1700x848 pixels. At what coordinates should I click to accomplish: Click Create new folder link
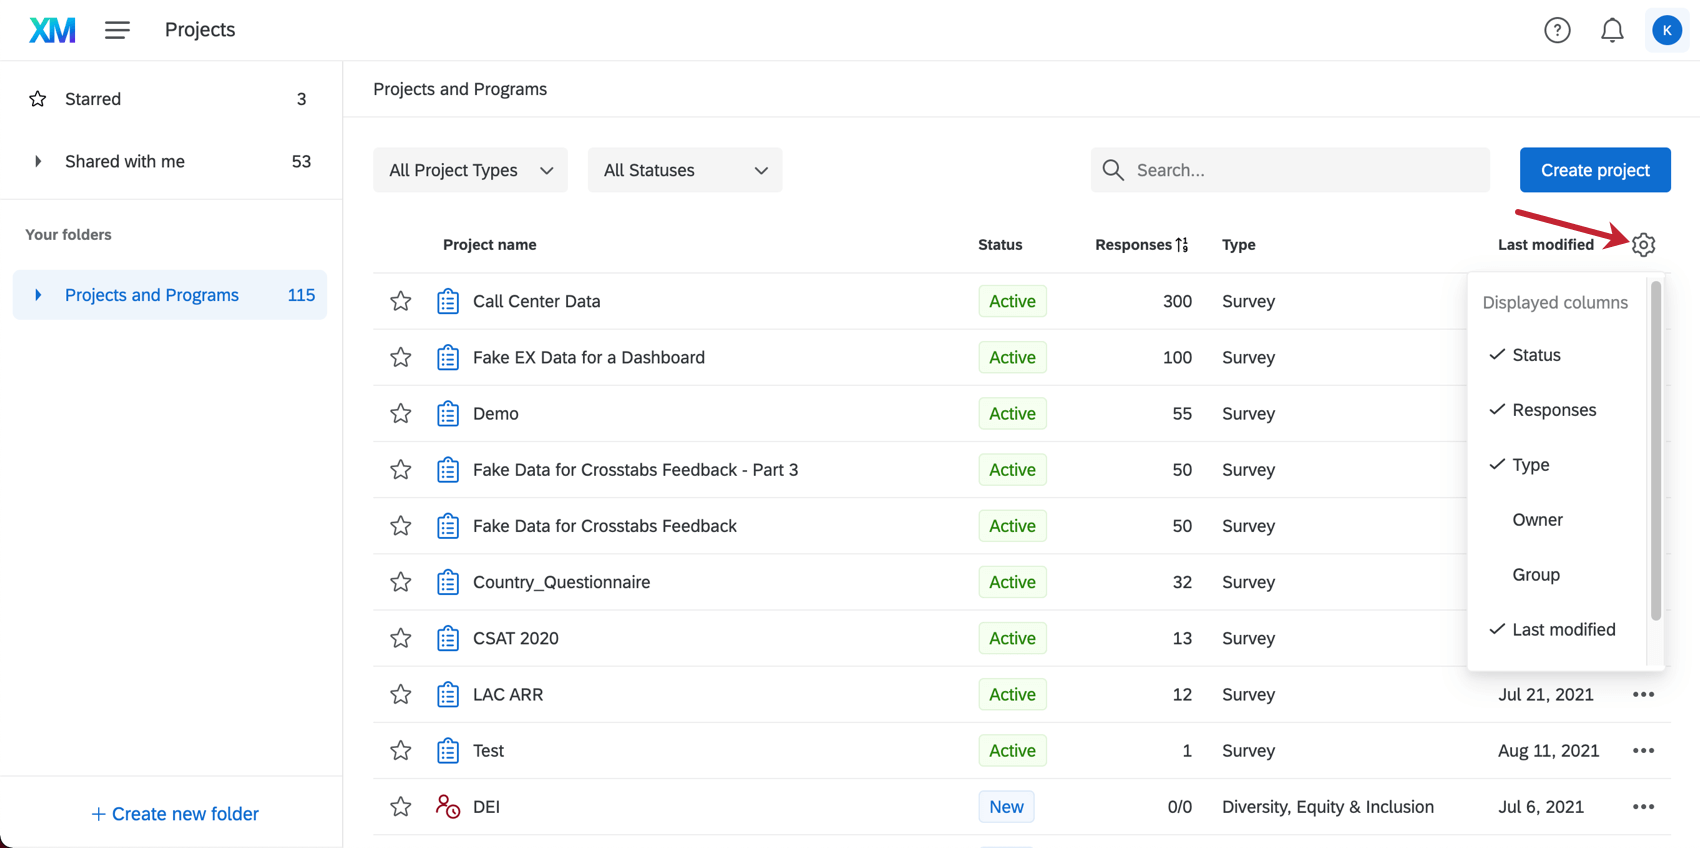(x=175, y=814)
